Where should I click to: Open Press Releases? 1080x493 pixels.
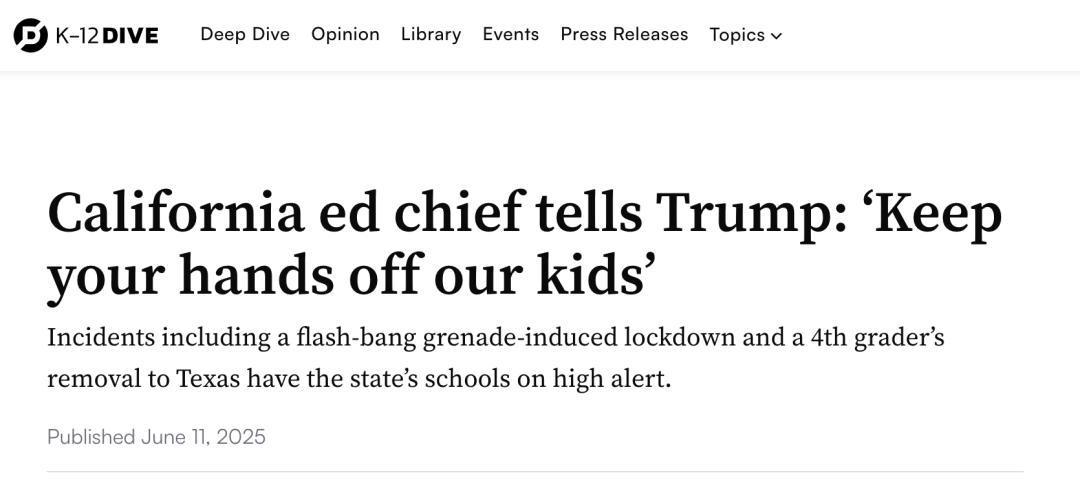click(624, 34)
